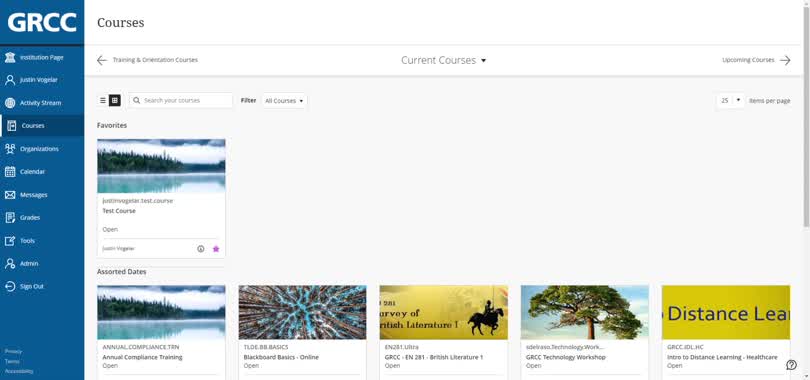The height and width of the screenshot is (380, 810).
Task: Click the GRCC.IDL.HC course ID text
Action: click(x=685, y=347)
